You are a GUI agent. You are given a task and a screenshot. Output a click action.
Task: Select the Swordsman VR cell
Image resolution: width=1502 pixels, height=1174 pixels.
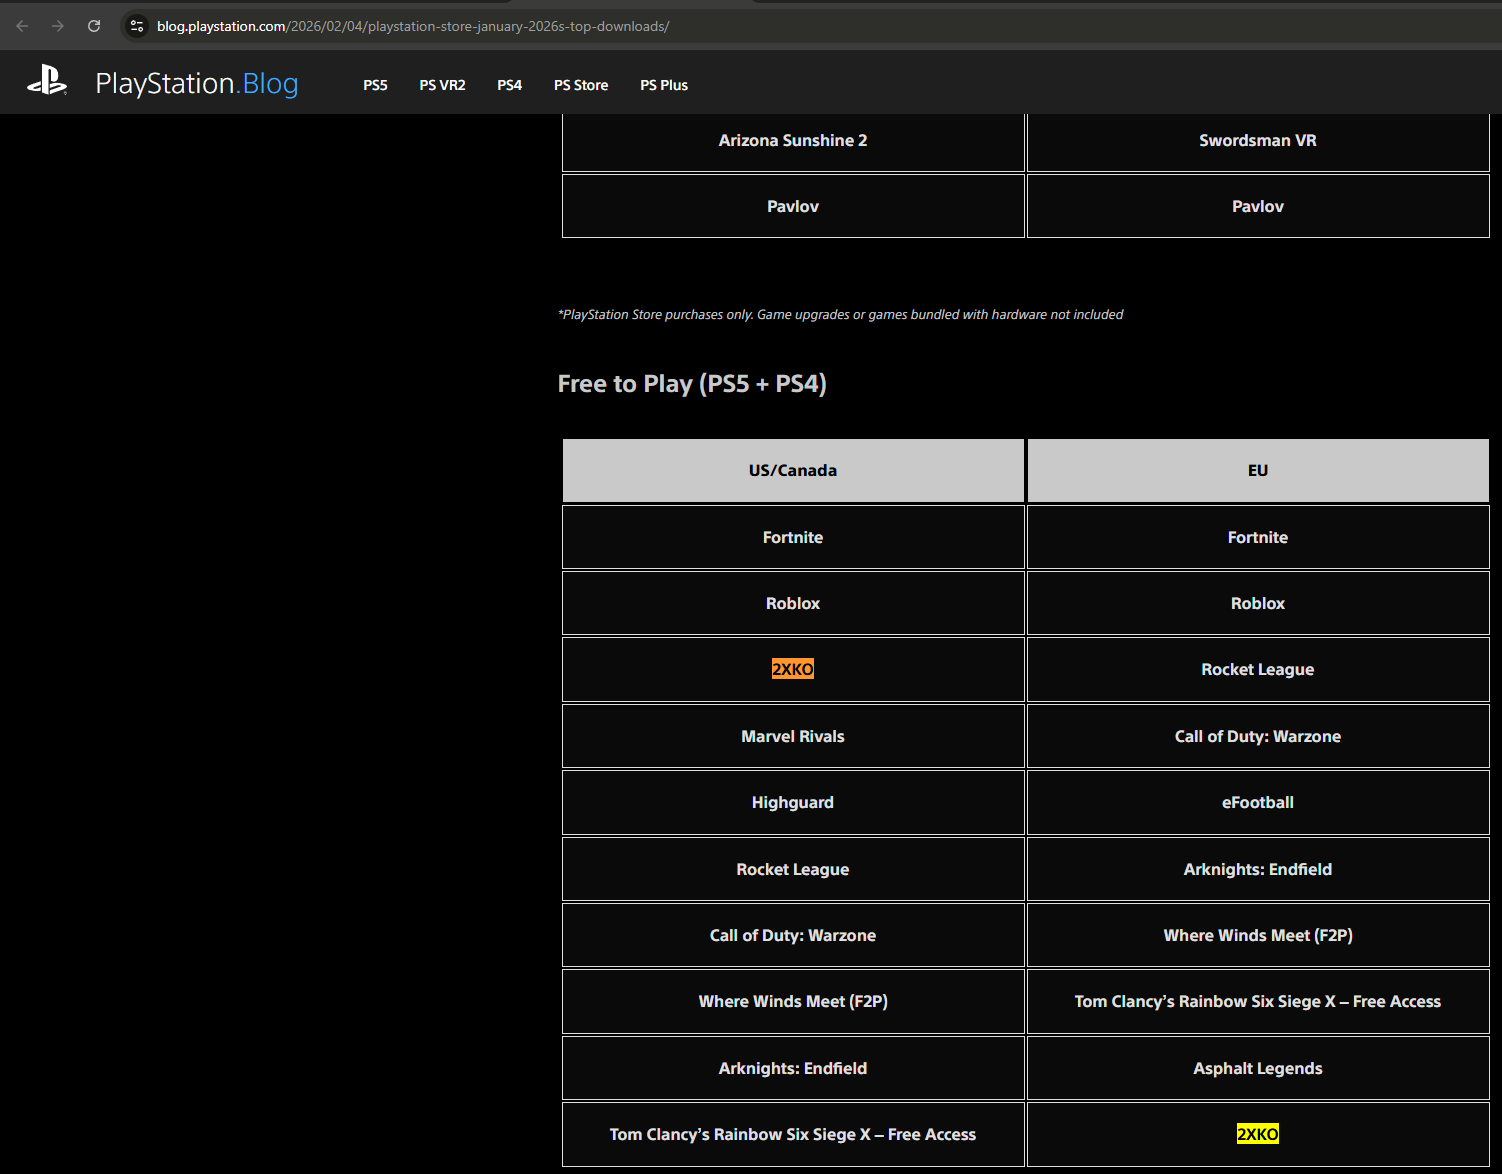coord(1258,141)
